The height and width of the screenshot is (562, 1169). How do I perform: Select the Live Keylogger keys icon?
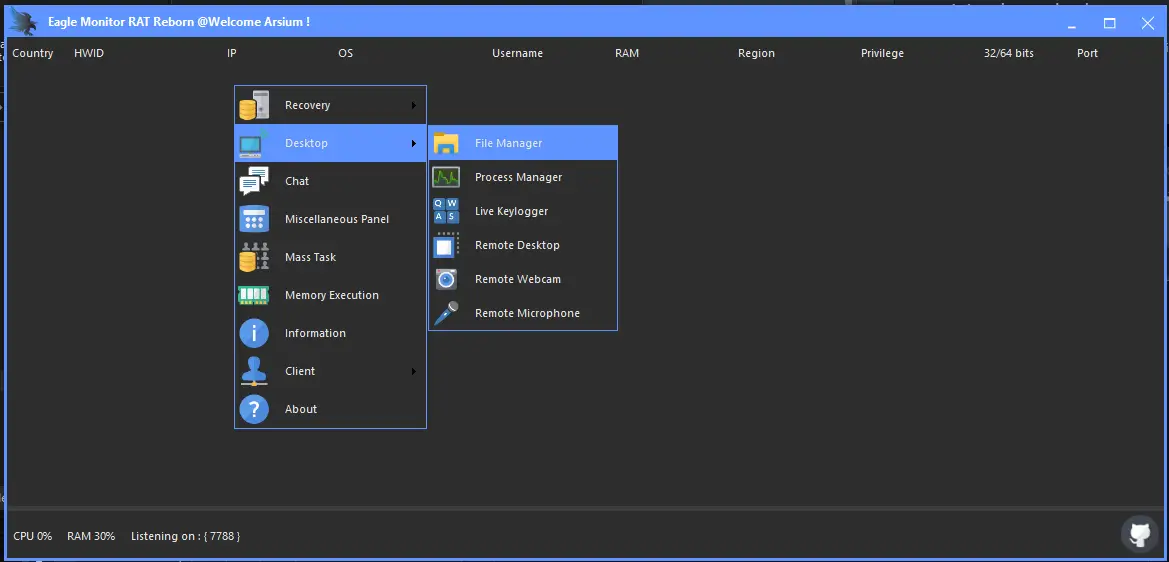pyautogui.click(x=446, y=211)
